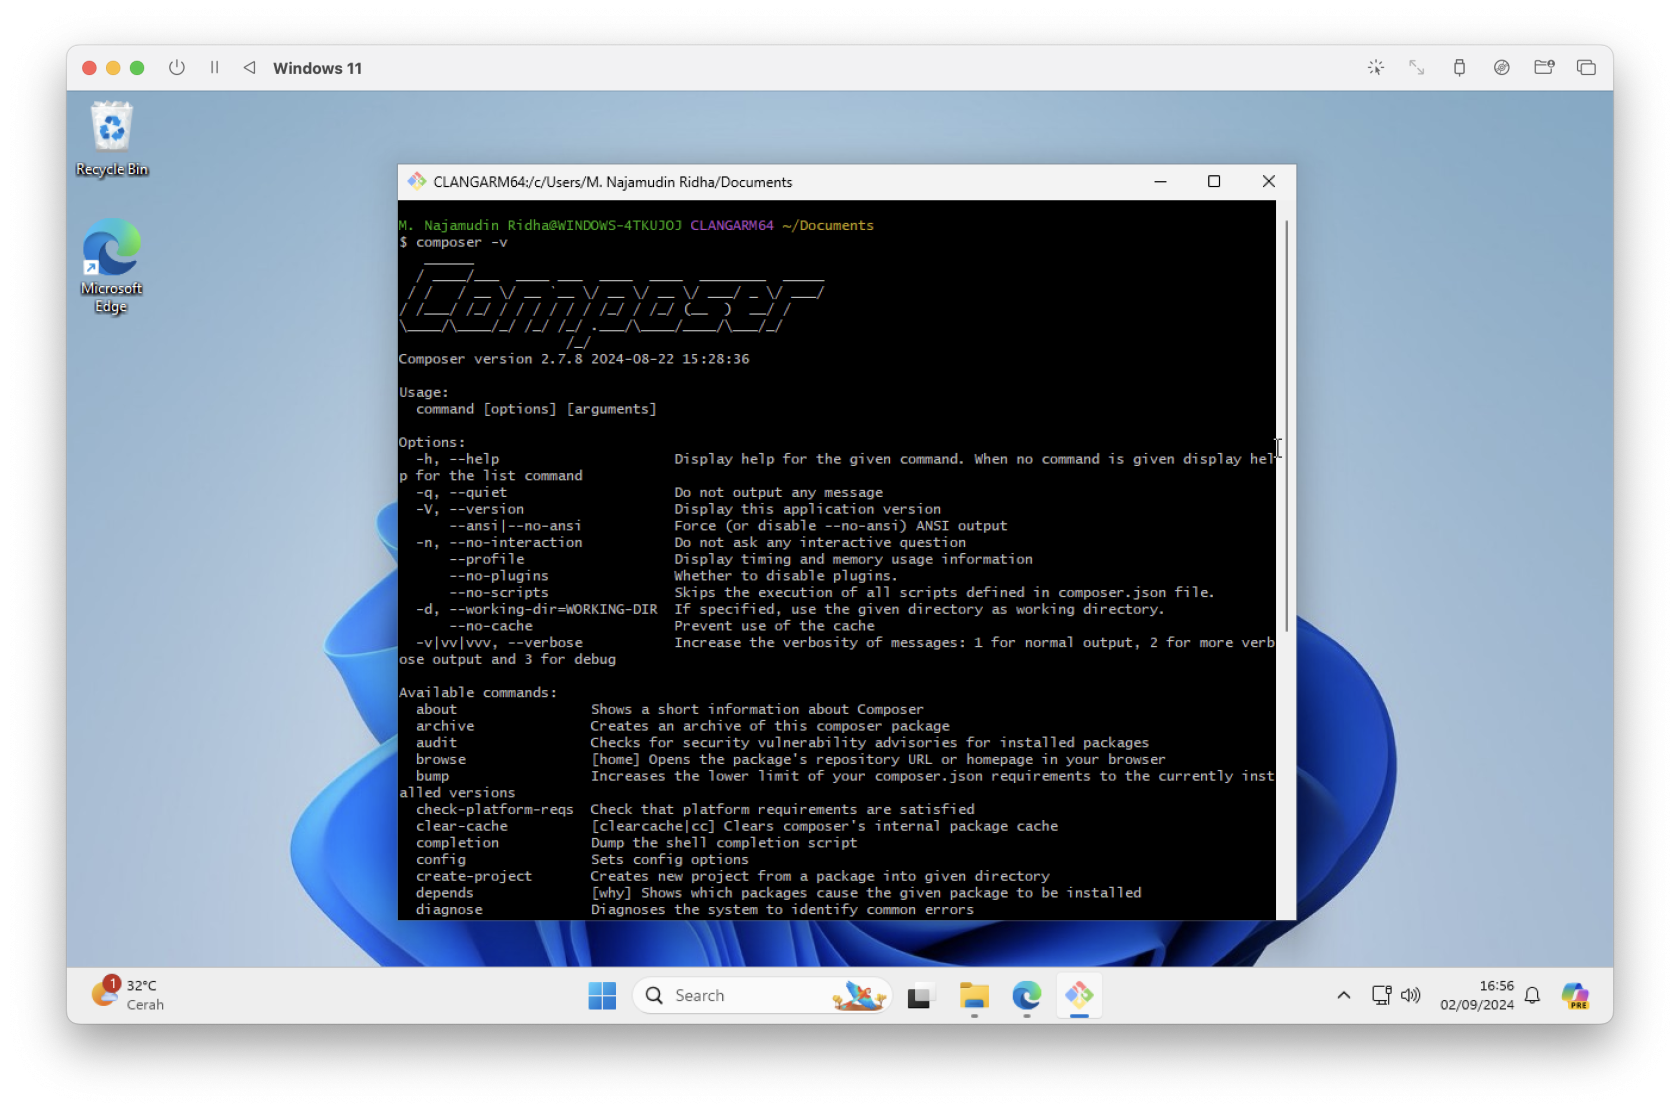Click the 'Usage:' heading in terminal
Image resolution: width=1680 pixels, height=1112 pixels.
pos(424,392)
